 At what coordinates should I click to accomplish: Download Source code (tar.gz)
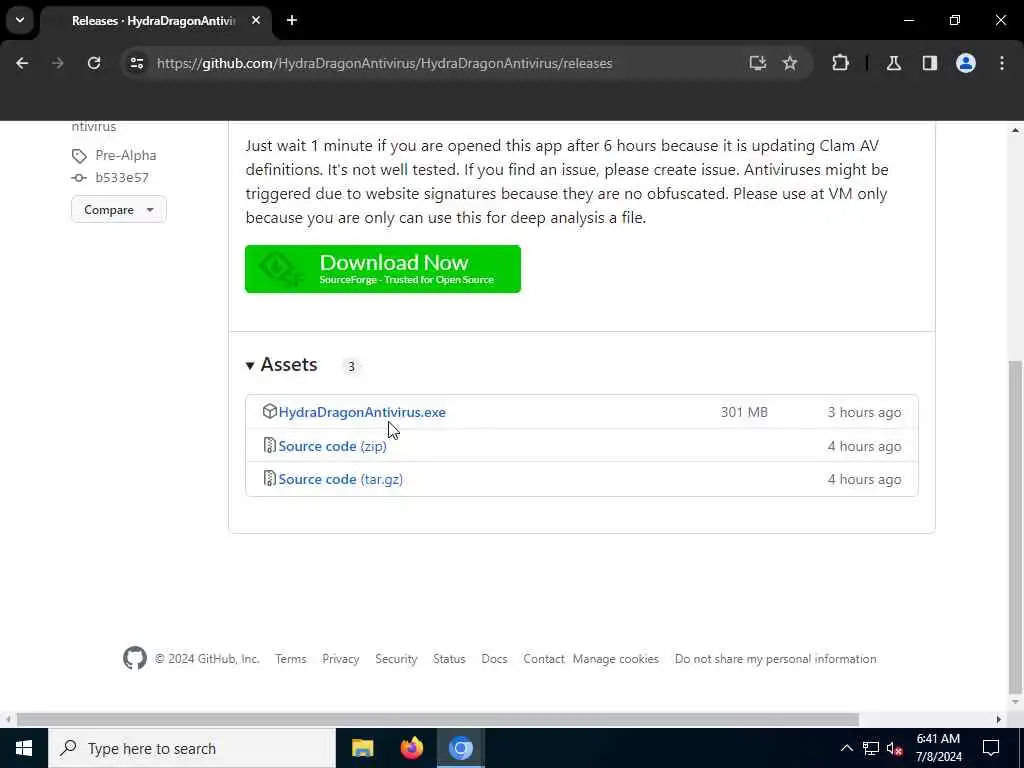340,479
